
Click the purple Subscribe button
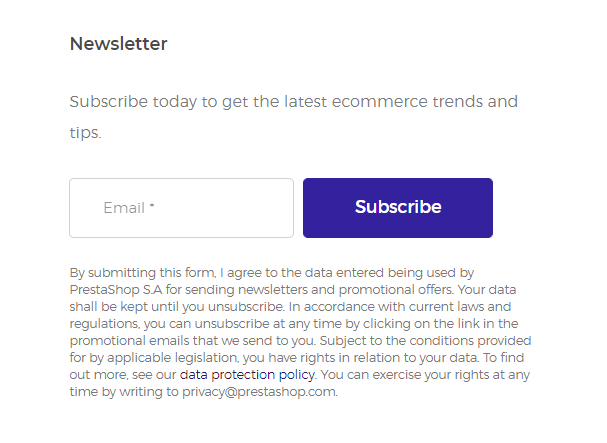click(398, 208)
